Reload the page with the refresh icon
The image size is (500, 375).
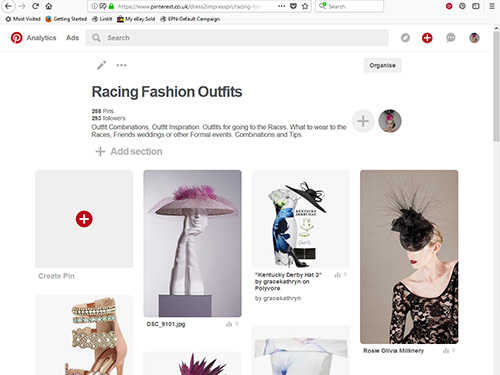[35, 6]
